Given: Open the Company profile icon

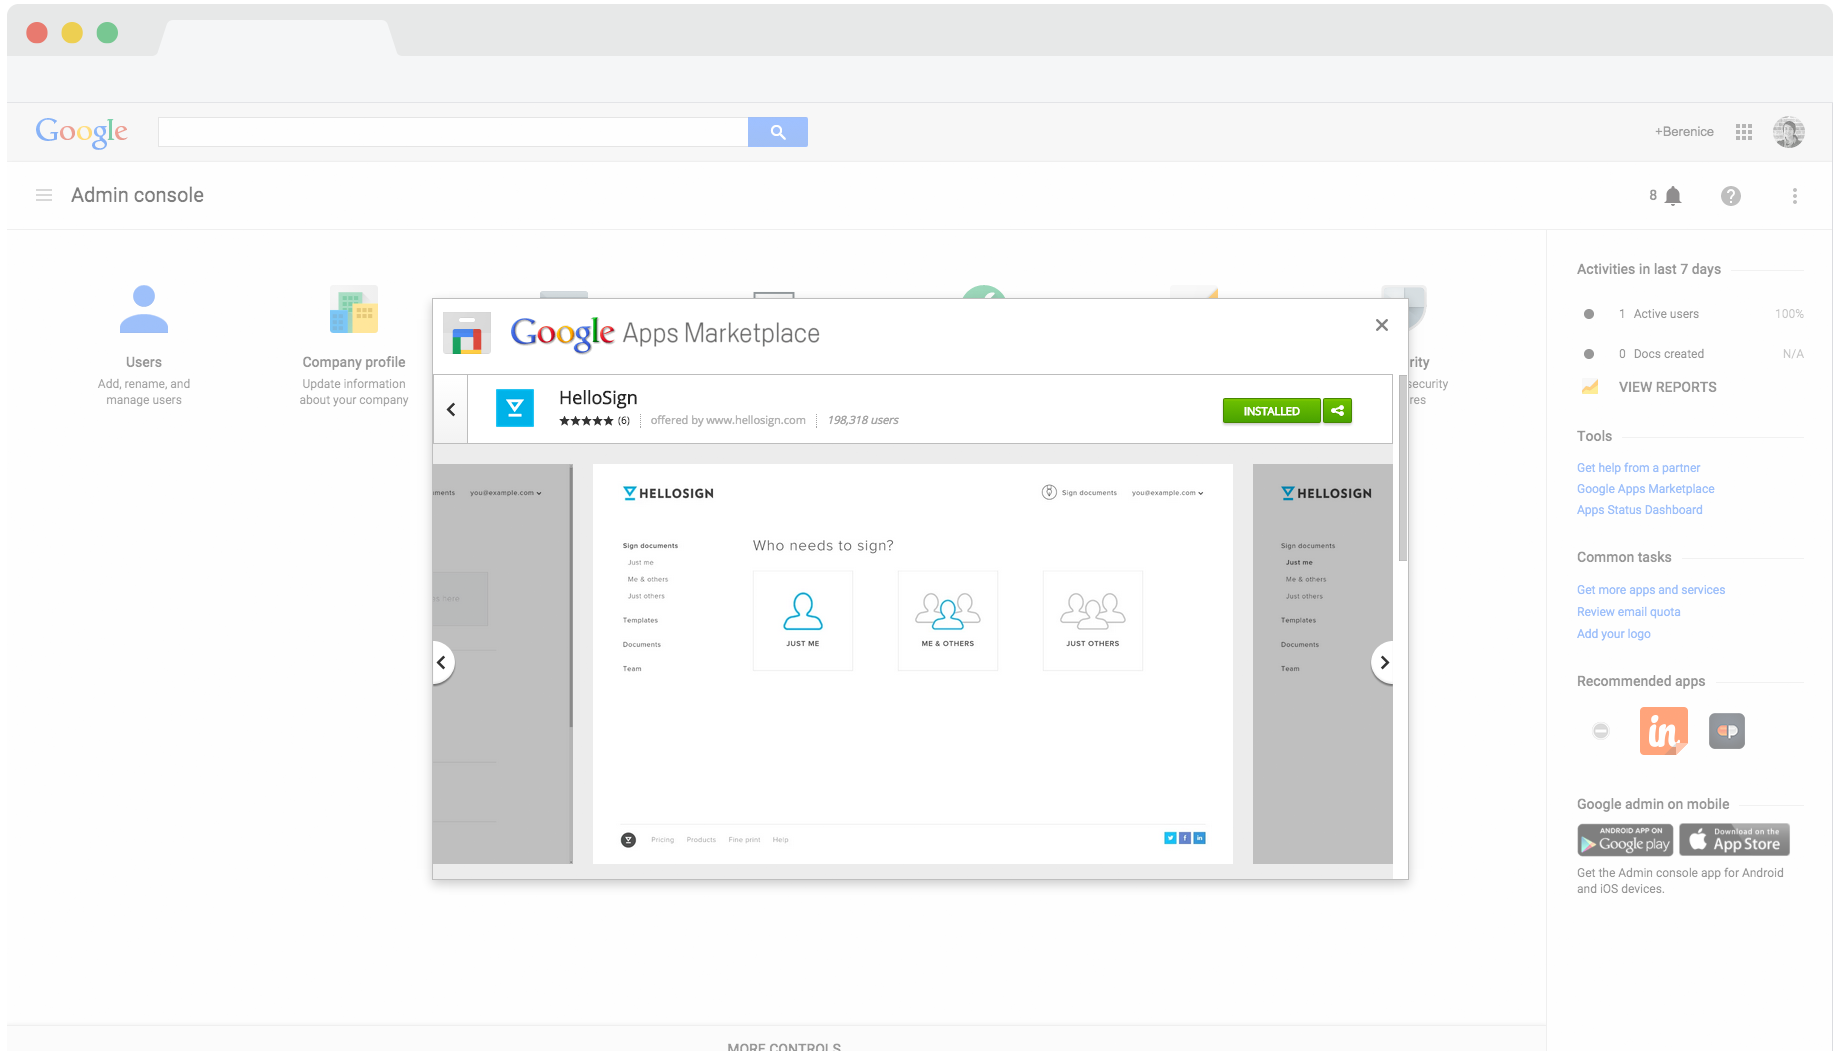Looking at the screenshot, I should [x=354, y=309].
